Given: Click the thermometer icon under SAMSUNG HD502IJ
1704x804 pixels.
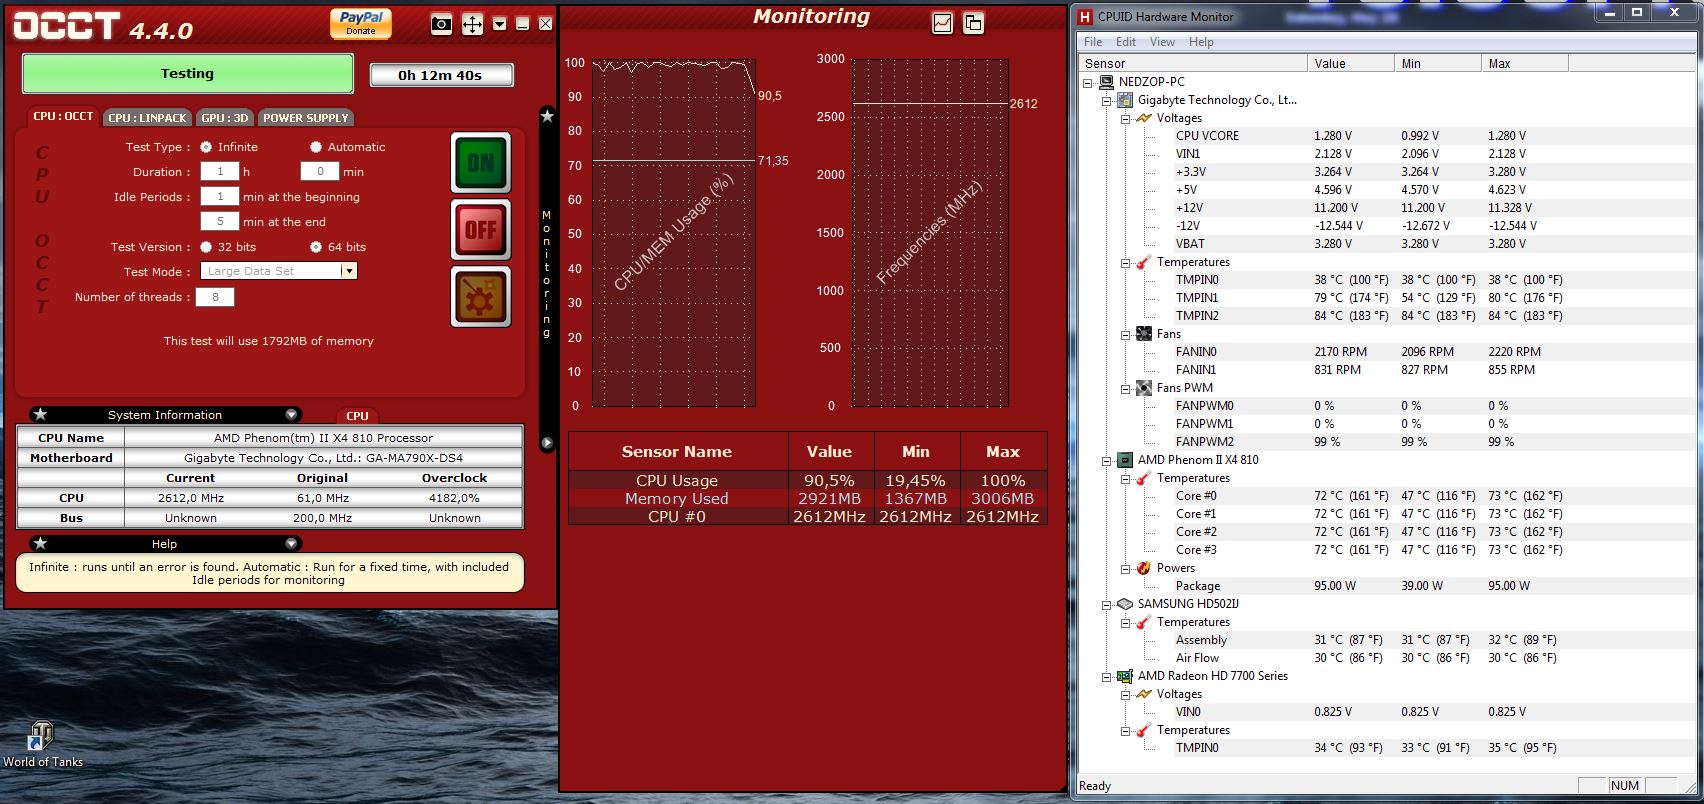Looking at the screenshot, I should (x=1144, y=622).
